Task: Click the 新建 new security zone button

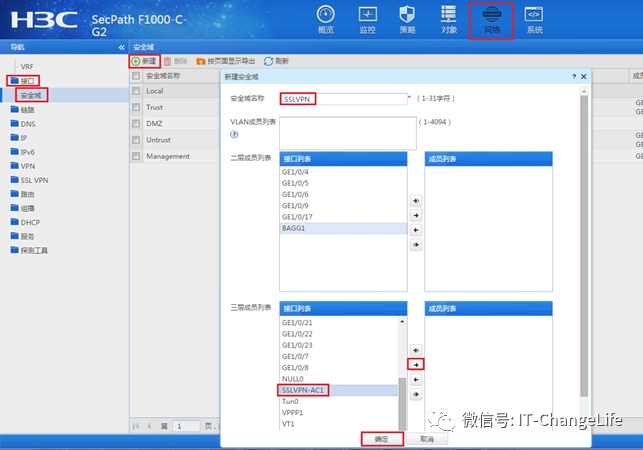Action: pyautogui.click(x=144, y=61)
